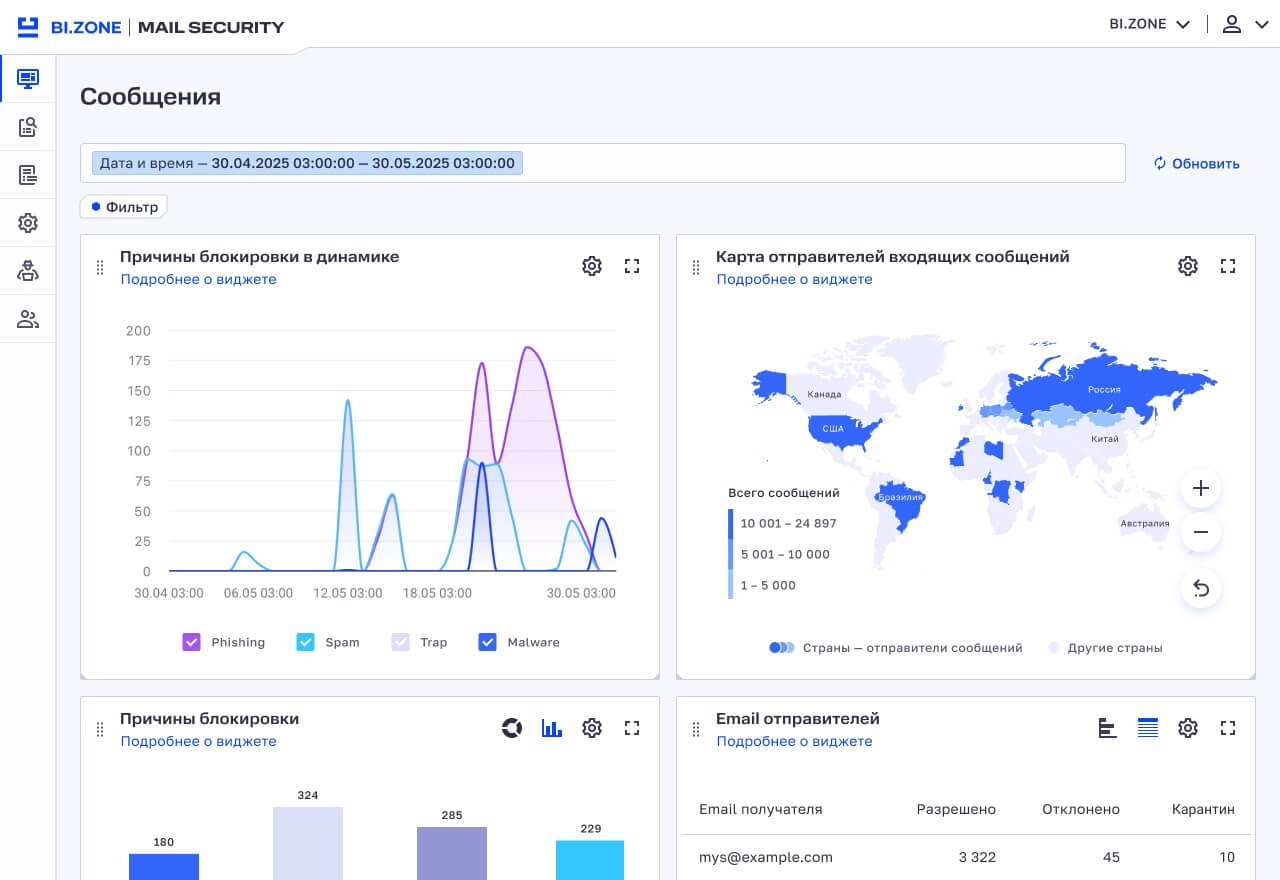The image size is (1280, 880).
Task: Zoom in on the sender map
Action: point(1201,489)
